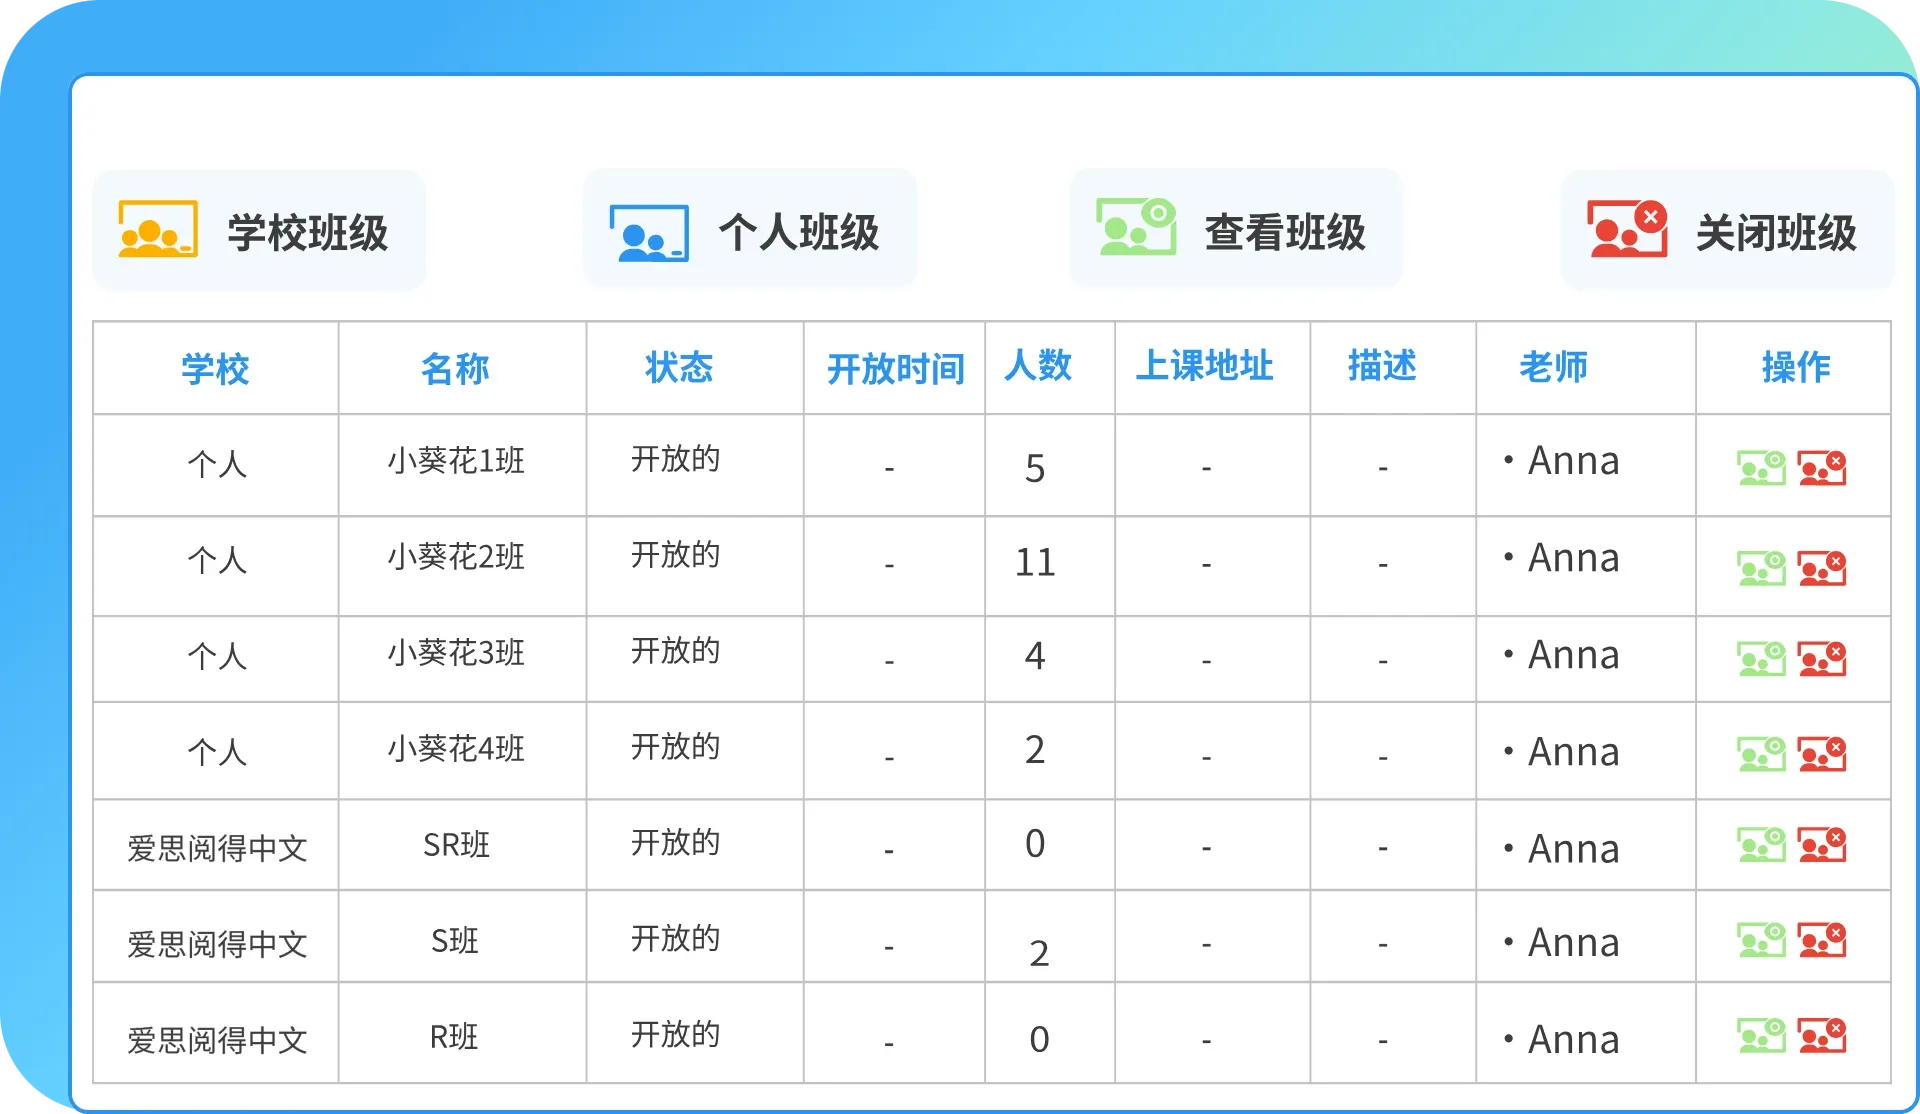Close the R班 class via red icon
This screenshot has width=1920, height=1114.
point(1822,1035)
